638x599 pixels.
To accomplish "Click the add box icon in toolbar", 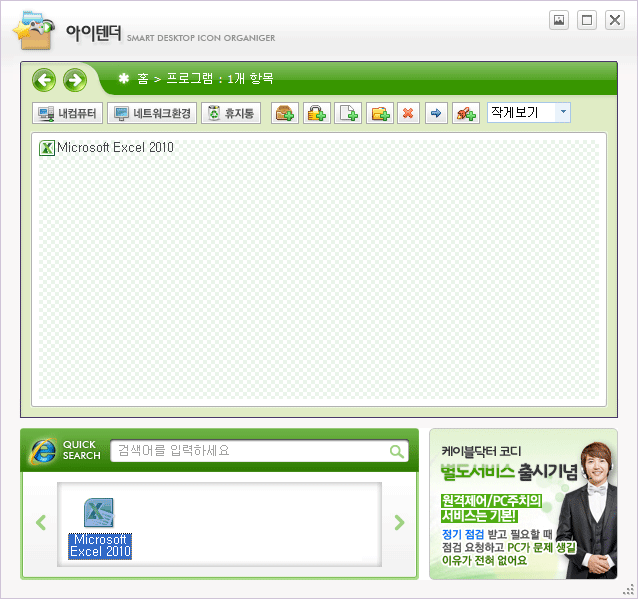I will pos(285,114).
